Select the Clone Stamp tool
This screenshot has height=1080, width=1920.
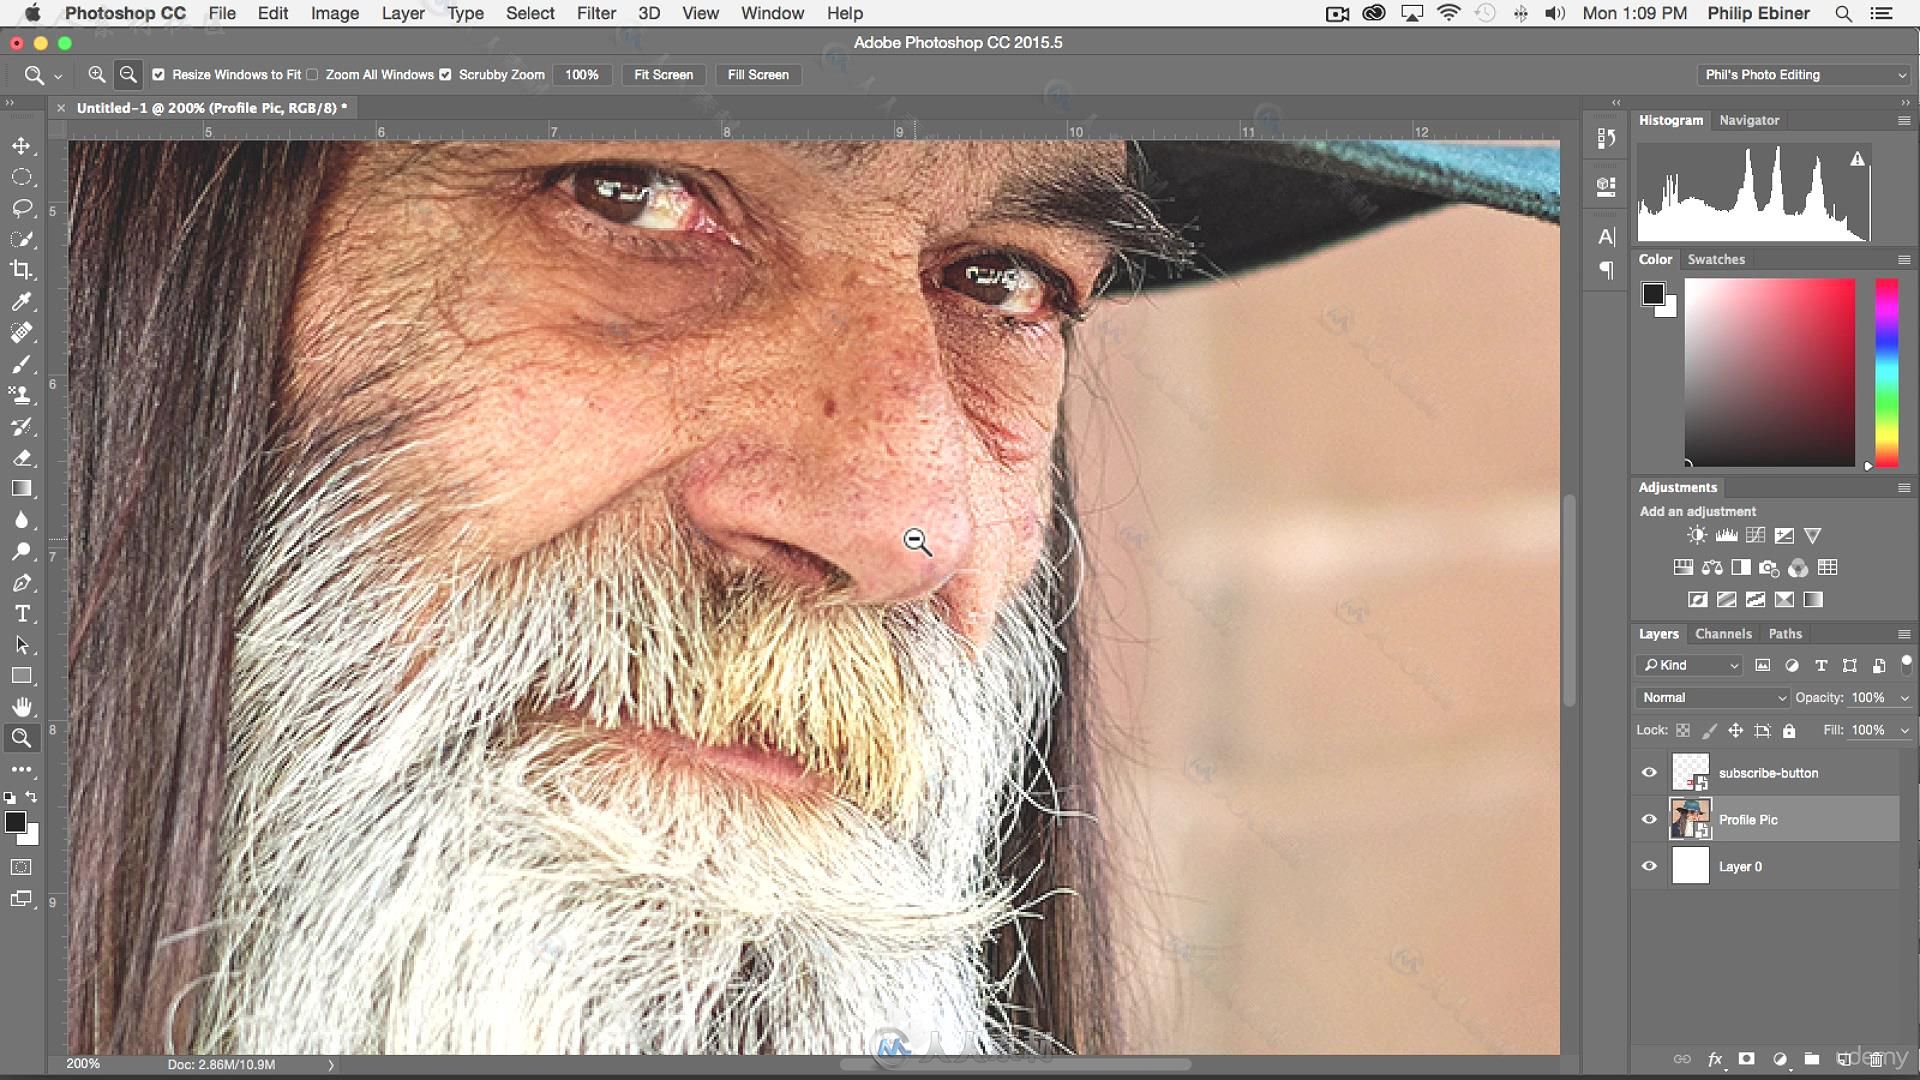pyautogui.click(x=21, y=395)
